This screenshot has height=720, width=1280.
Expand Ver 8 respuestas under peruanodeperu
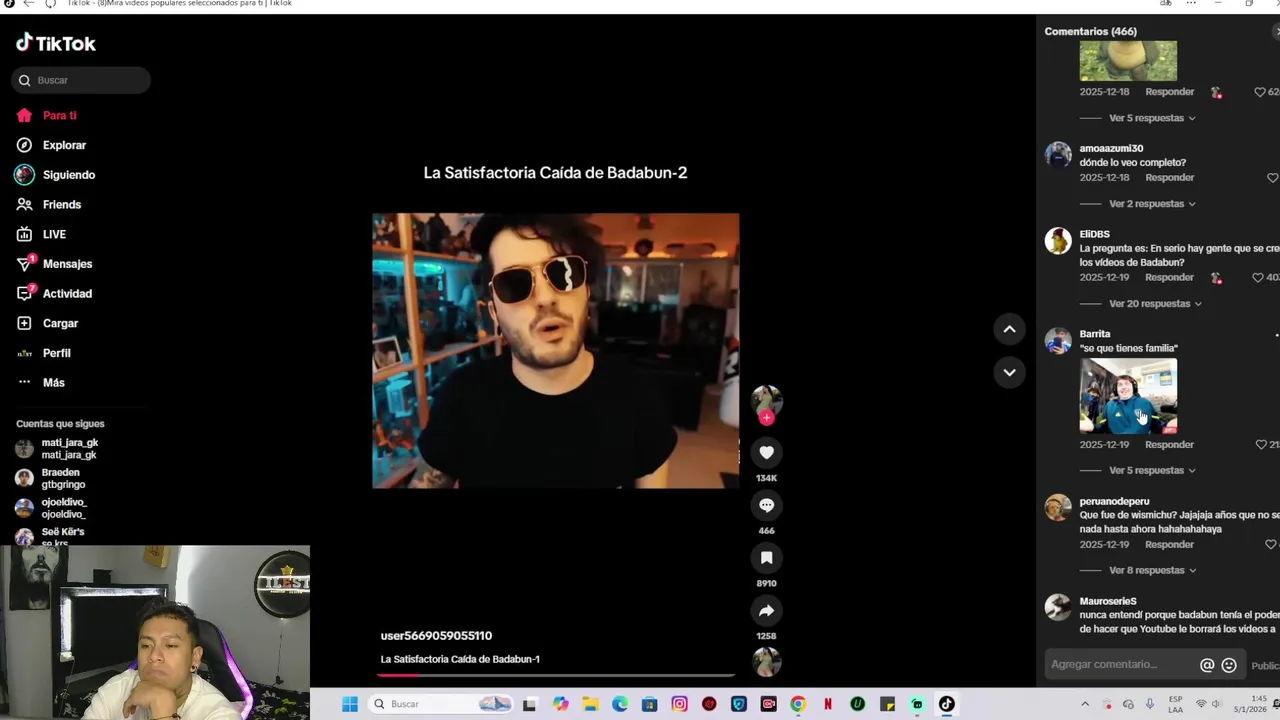pyautogui.click(x=1152, y=571)
